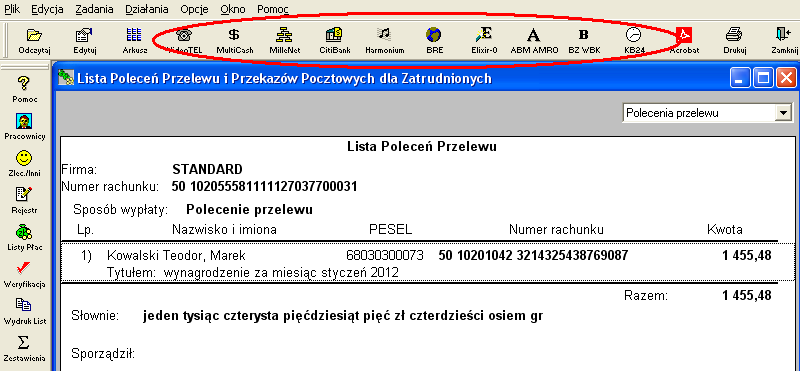Expand the Polecenia przelewu dropdown

click(782, 113)
